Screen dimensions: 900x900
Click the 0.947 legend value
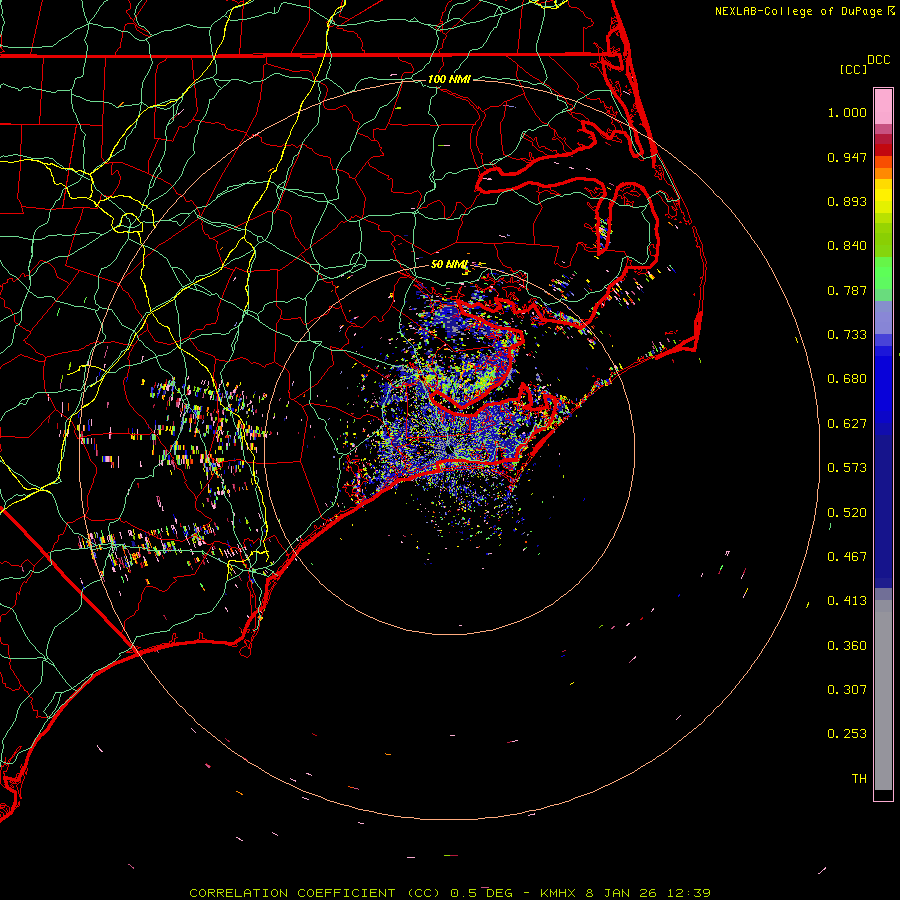coord(847,158)
